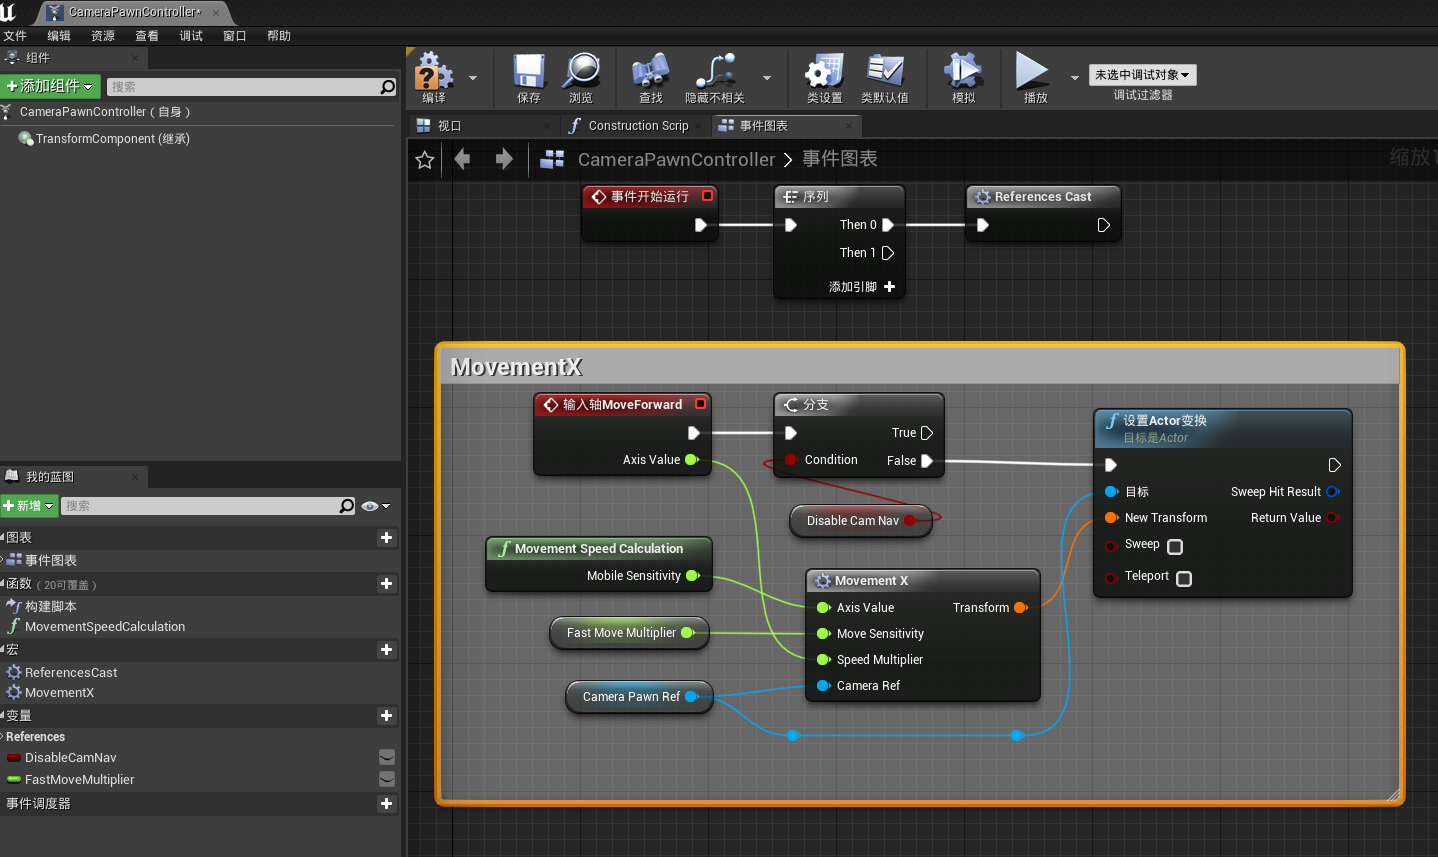Open the Add Component (添加组件) dropdown

[x=50, y=87]
